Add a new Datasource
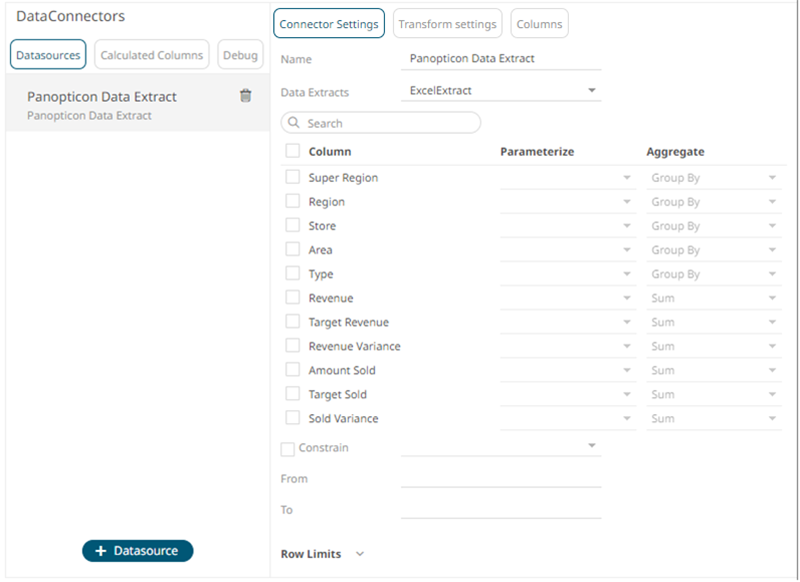The image size is (800, 582). pos(137,551)
